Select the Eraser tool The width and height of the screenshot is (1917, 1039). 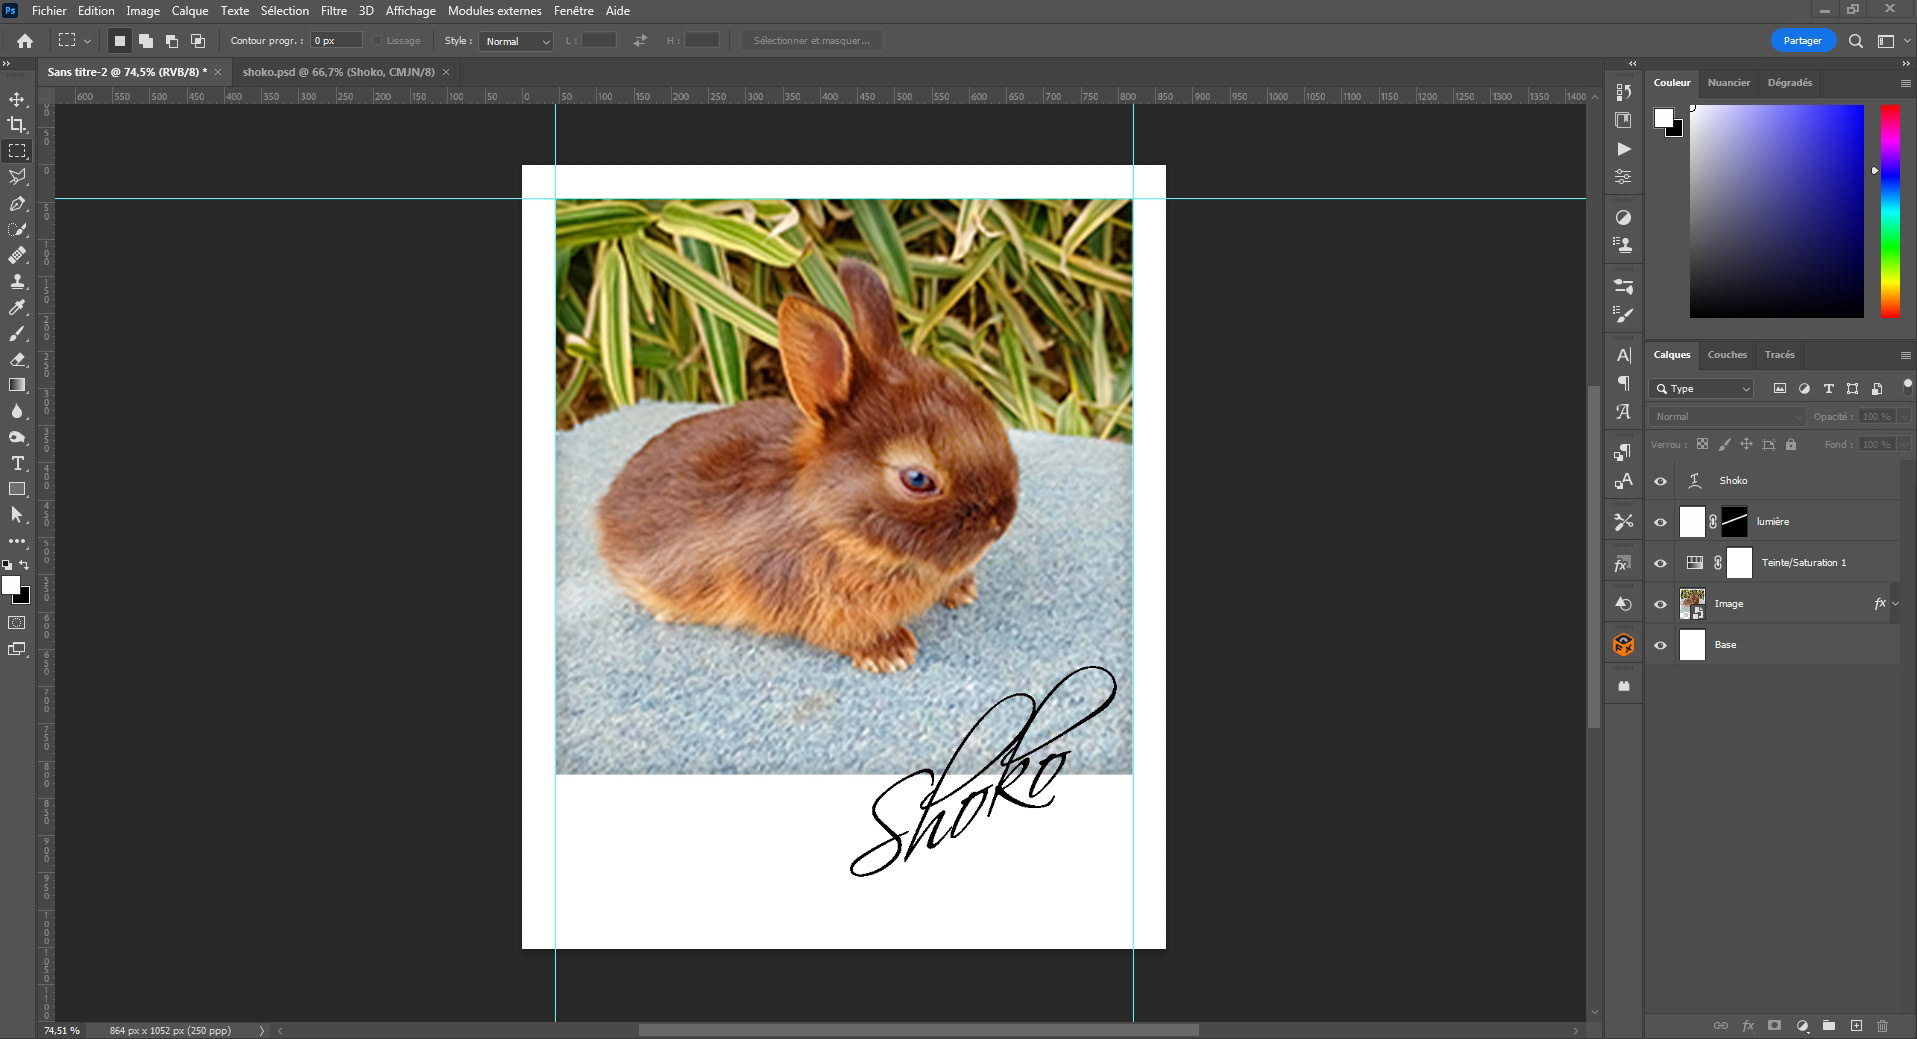pos(17,360)
